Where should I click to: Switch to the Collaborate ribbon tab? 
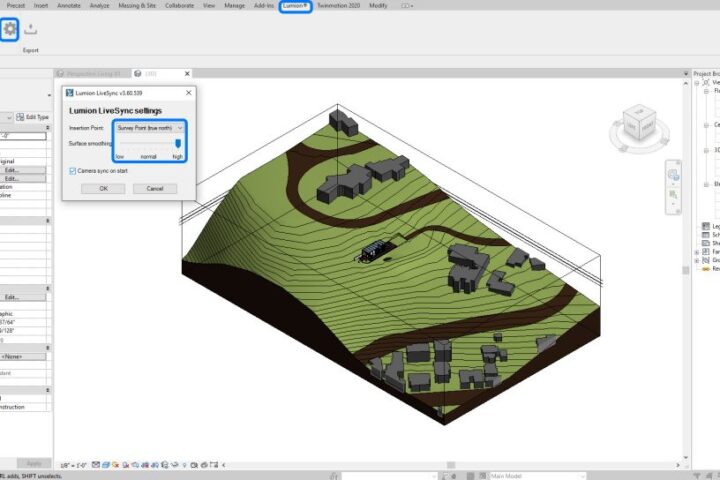pyautogui.click(x=180, y=6)
